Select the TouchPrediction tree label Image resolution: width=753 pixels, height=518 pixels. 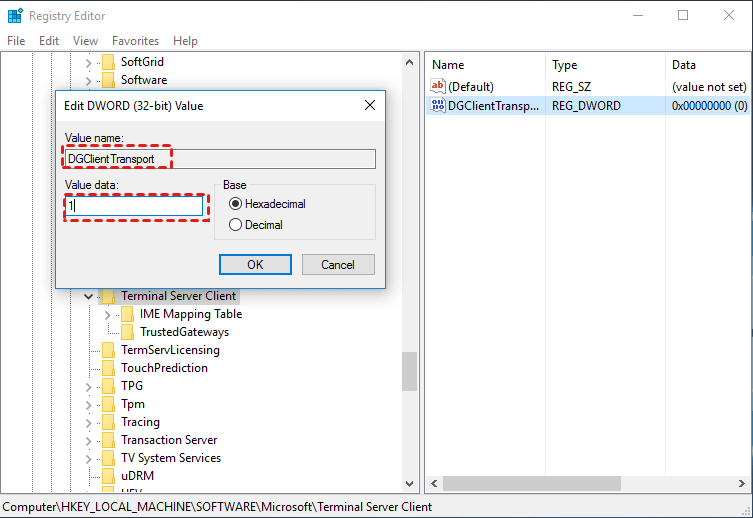164,368
